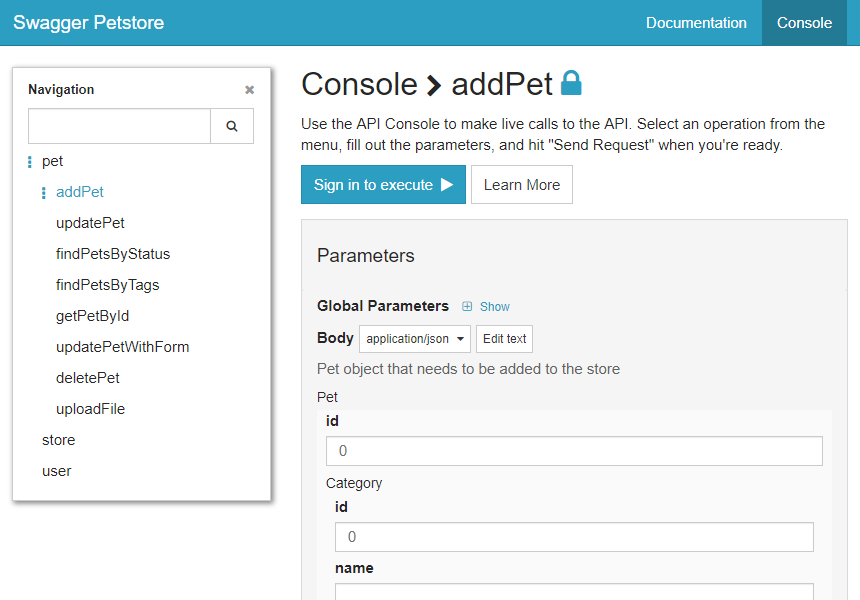The width and height of the screenshot is (860, 600).
Task: Collapse the pet group in navigation
Action: pos(53,161)
